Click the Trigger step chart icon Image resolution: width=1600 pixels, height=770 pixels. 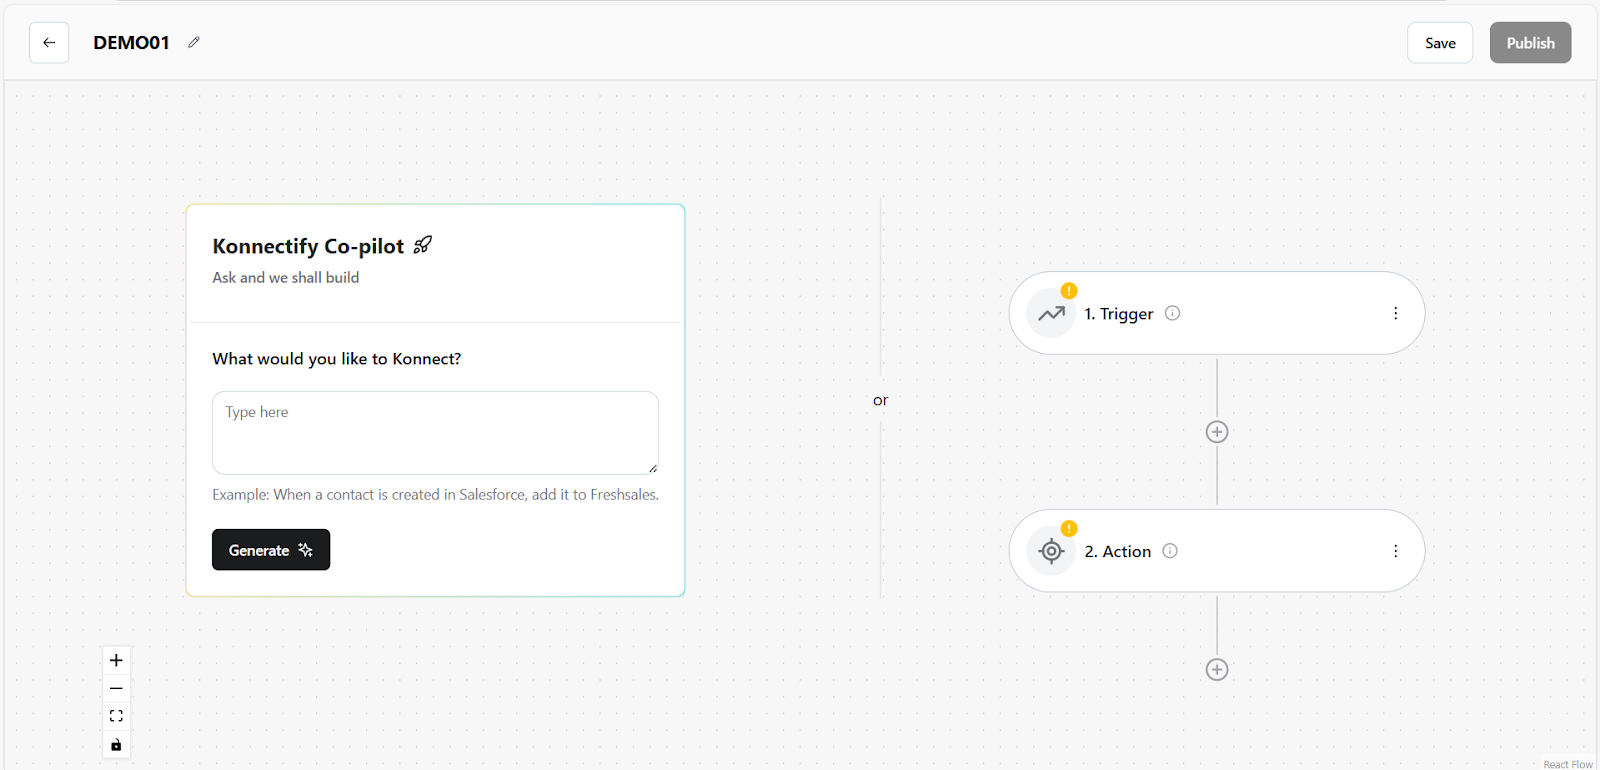click(1051, 314)
